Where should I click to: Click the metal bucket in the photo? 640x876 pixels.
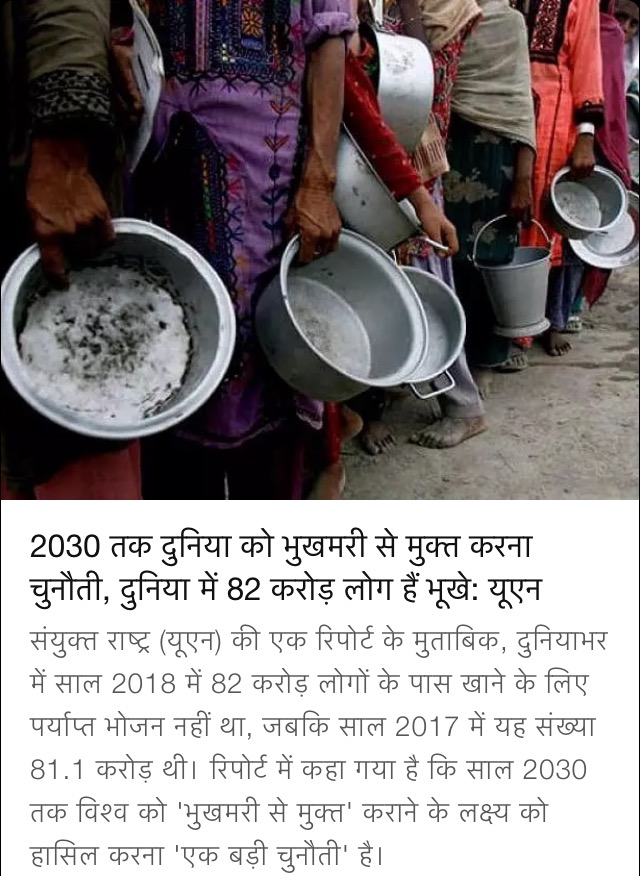[513, 278]
